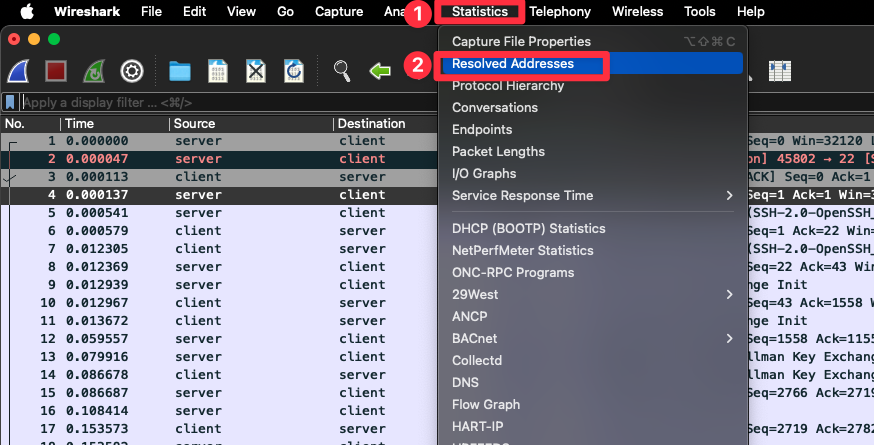Expand the BACnet submenu
Image resolution: width=874 pixels, height=445 pixels.
(593, 338)
